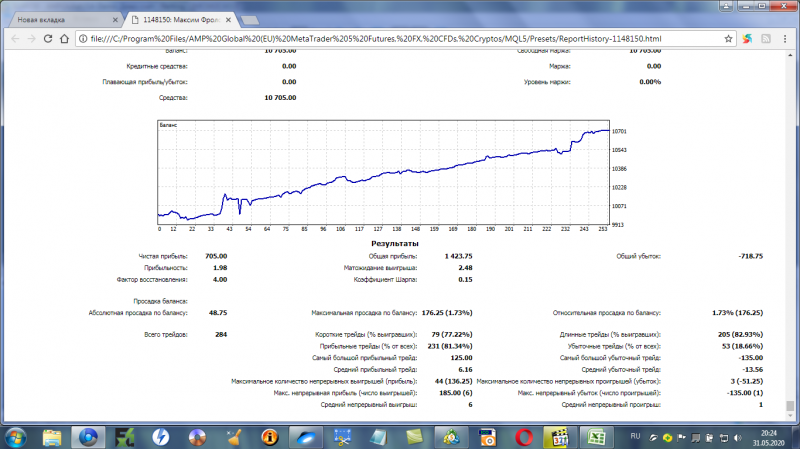The image size is (800, 449).
Task: Focus the address bar with ReportHistory URL
Action: click(x=406, y=39)
